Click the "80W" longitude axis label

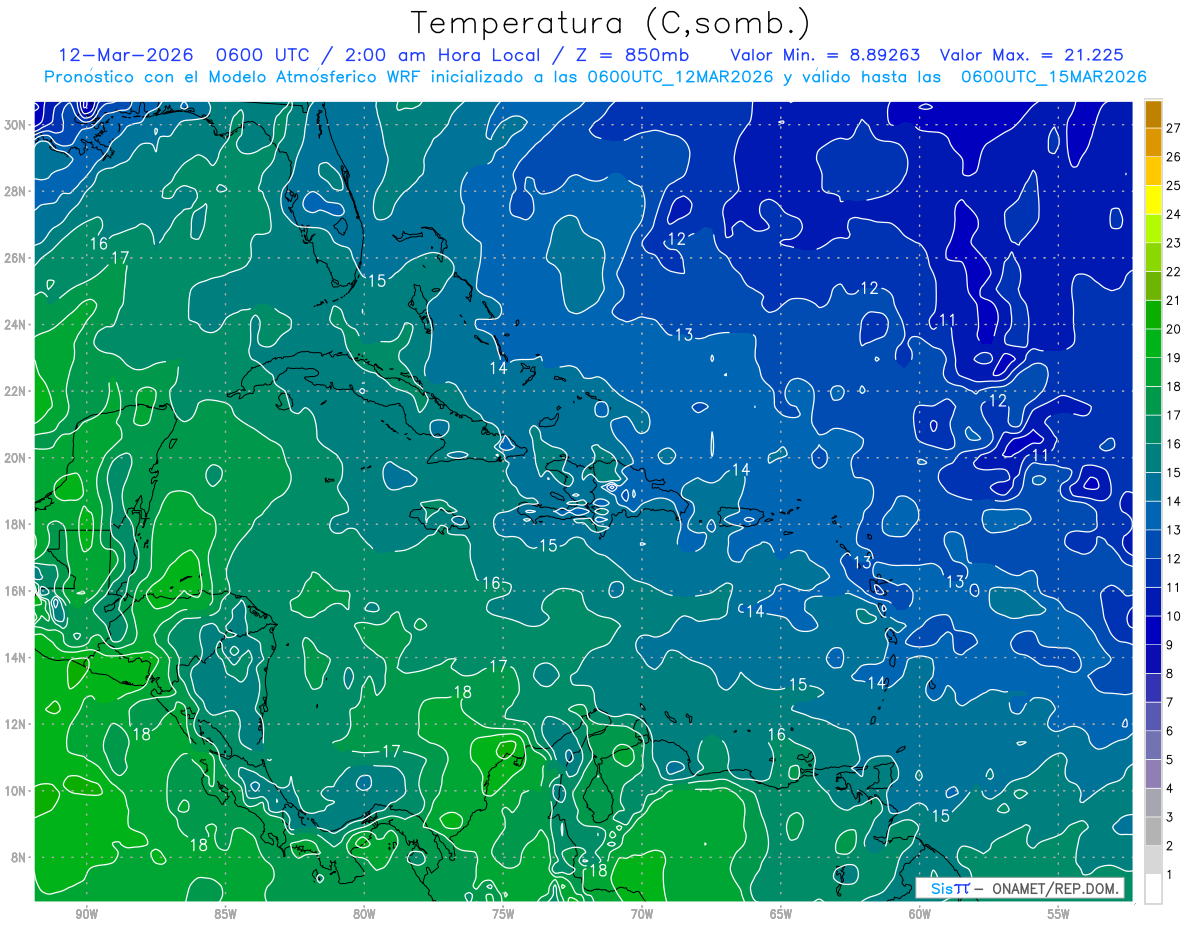[364, 914]
